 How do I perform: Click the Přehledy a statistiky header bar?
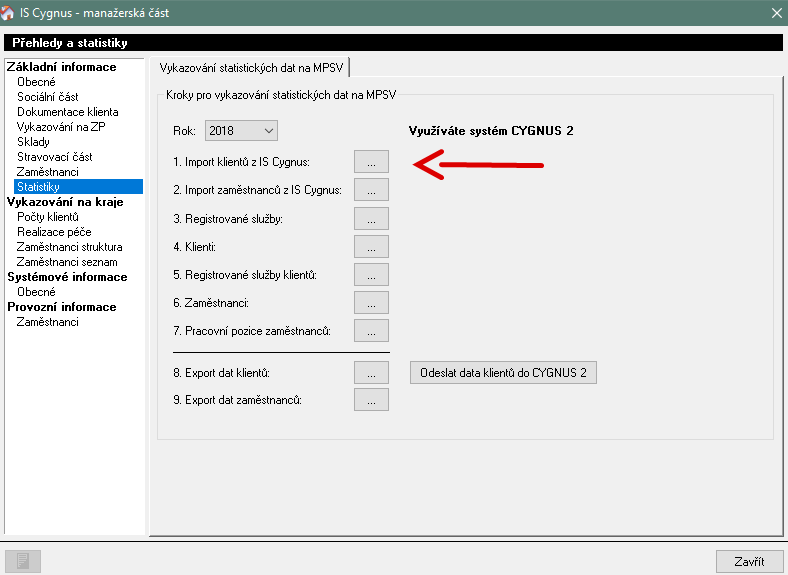click(x=393, y=43)
